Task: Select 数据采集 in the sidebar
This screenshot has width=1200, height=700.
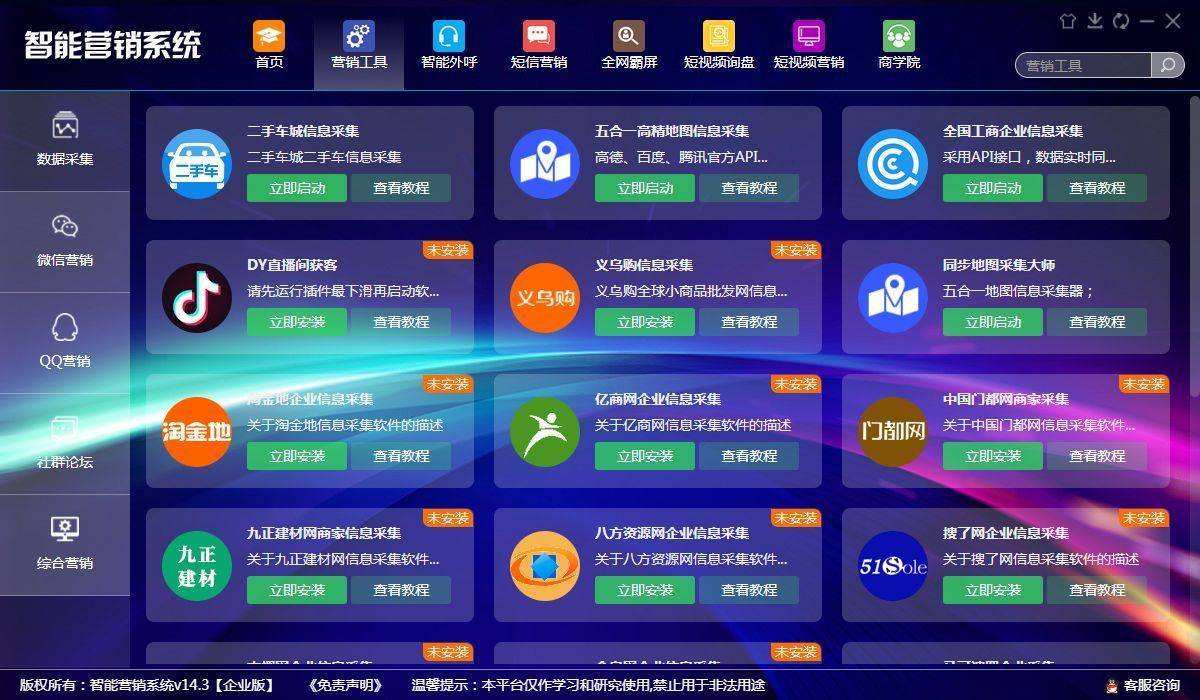Action: tap(65, 141)
